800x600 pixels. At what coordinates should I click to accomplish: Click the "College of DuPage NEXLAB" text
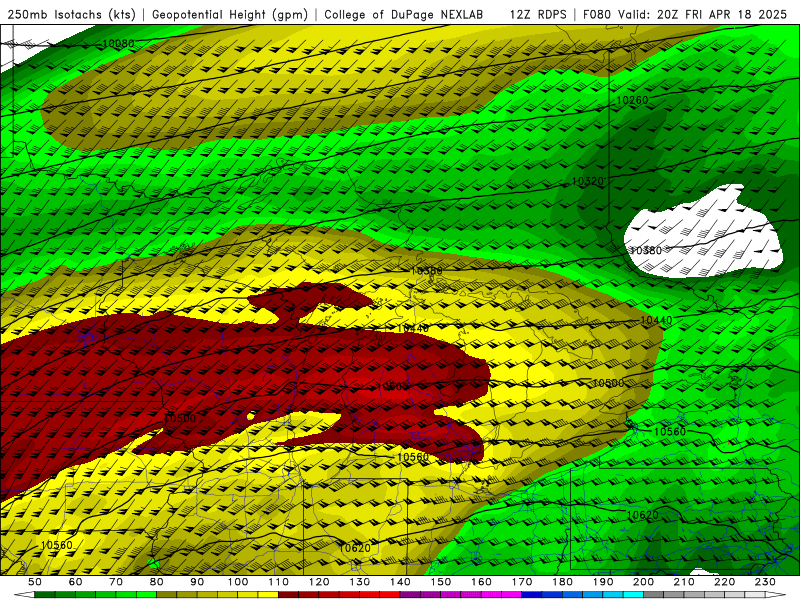(x=403, y=15)
